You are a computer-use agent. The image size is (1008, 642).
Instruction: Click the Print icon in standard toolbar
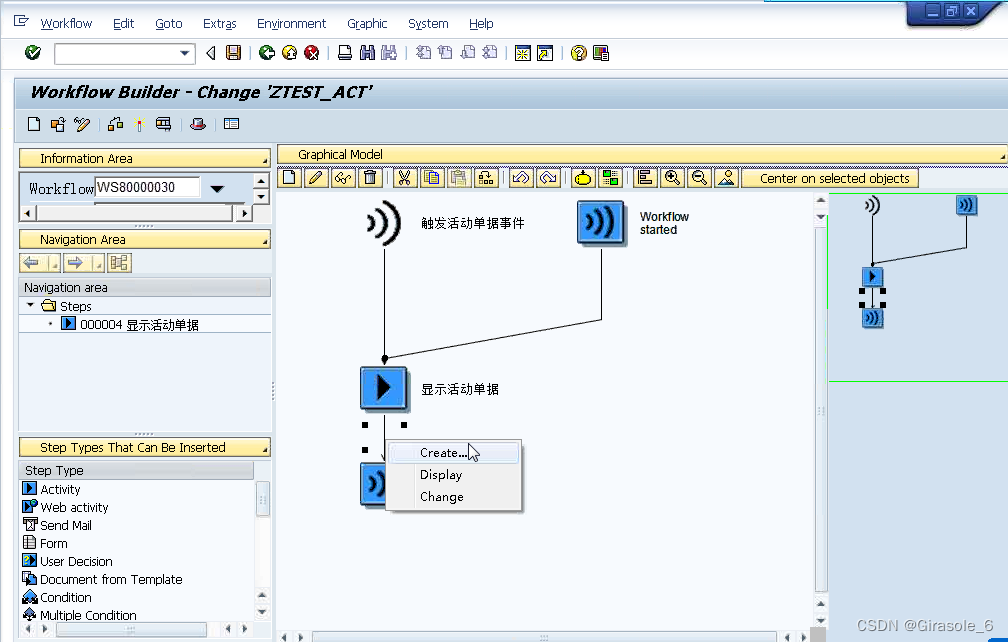click(345, 53)
